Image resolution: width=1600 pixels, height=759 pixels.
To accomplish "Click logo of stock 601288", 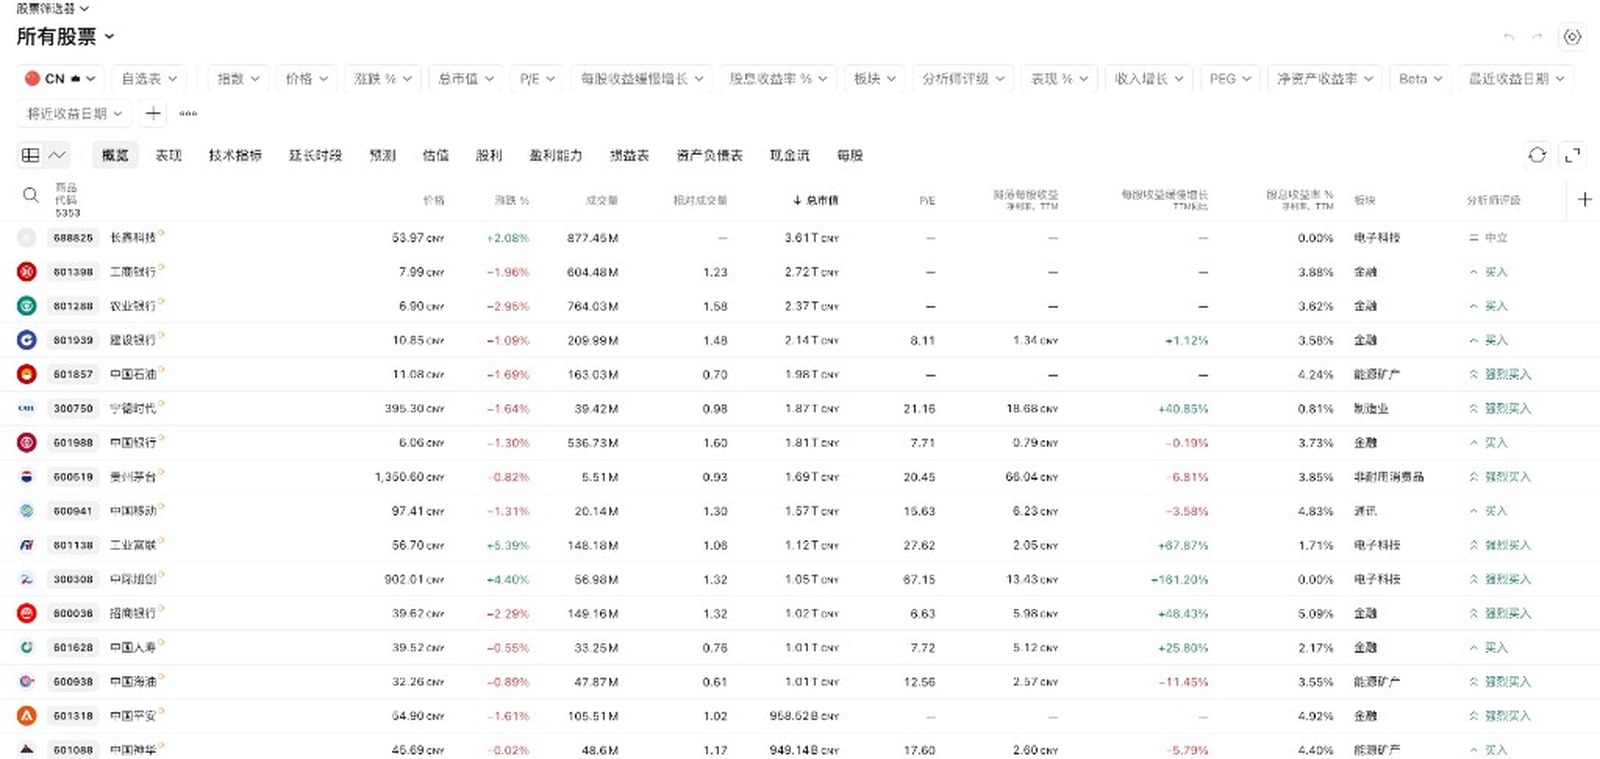I will tap(27, 306).
